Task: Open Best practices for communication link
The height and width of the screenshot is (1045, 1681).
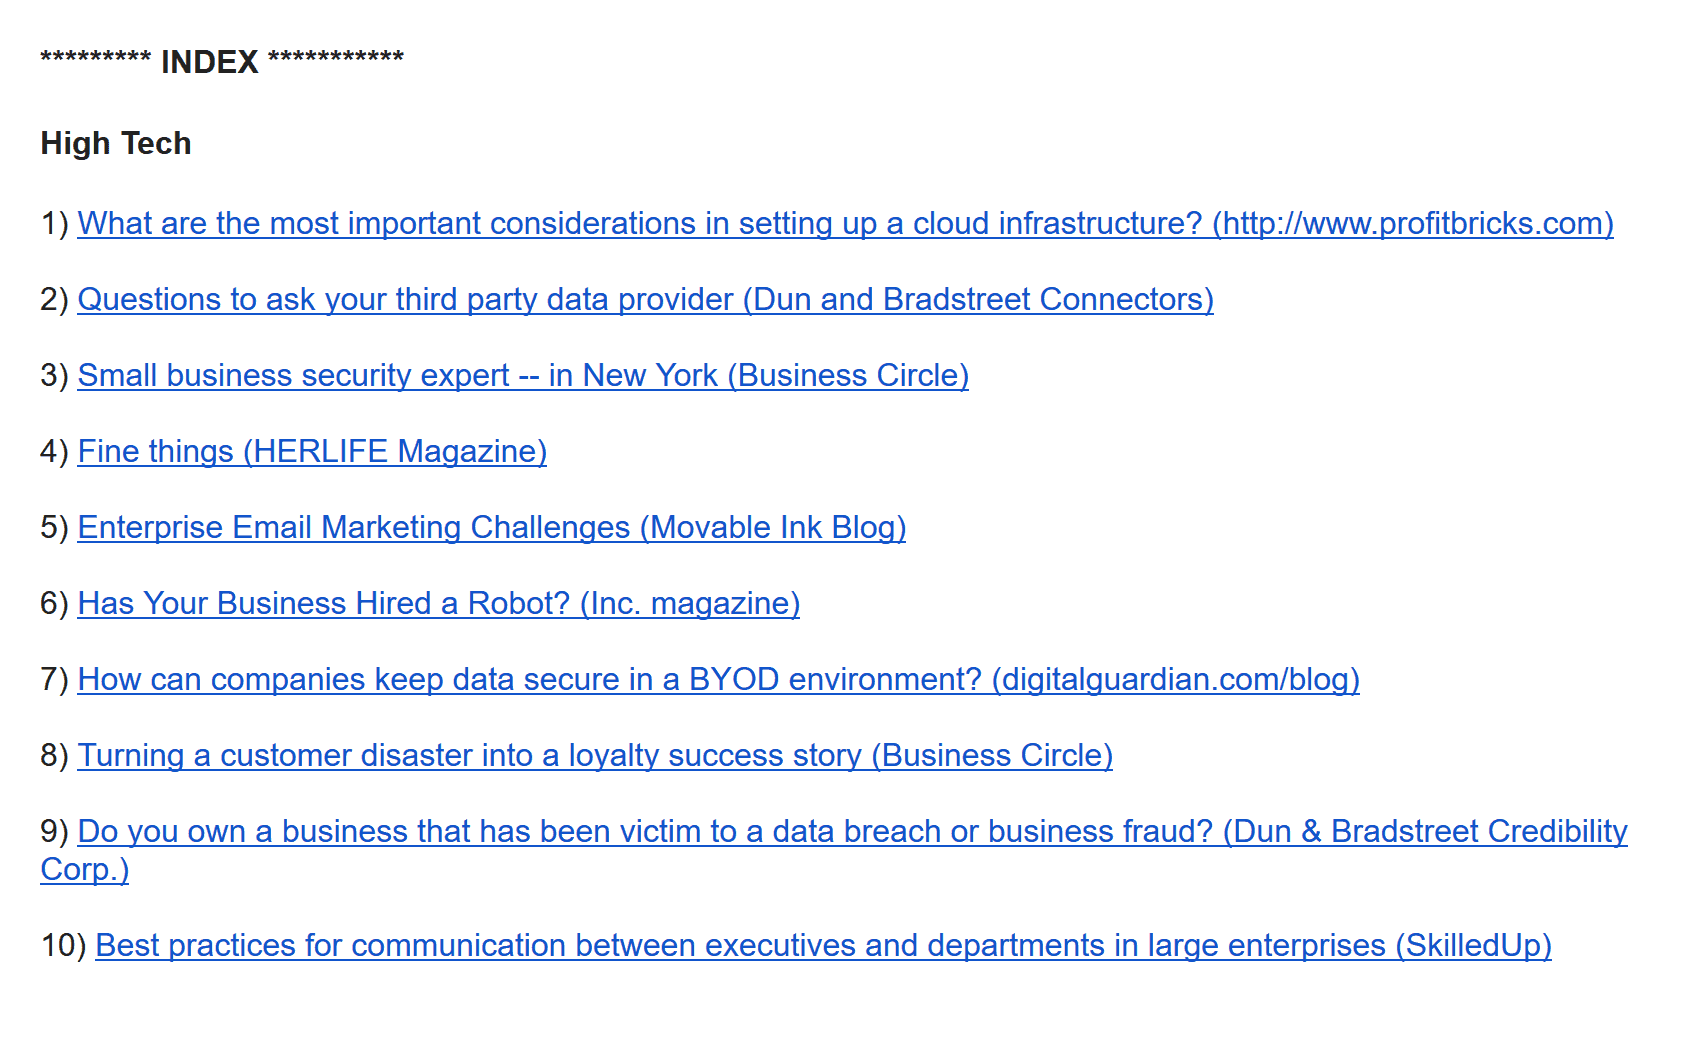Action: [x=823, y=945]
